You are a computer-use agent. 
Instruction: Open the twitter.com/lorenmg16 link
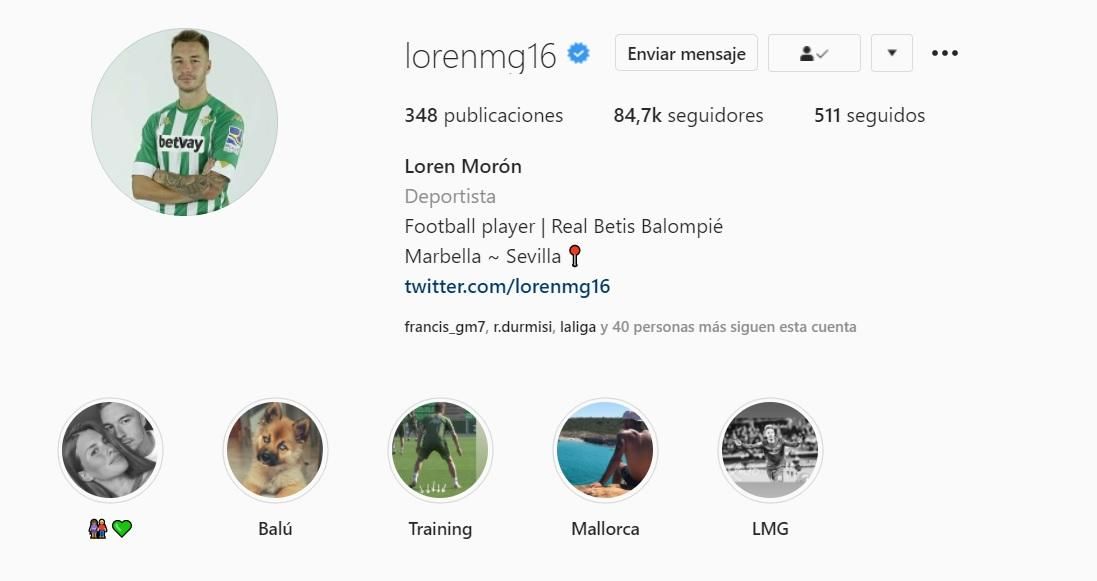[x=507, y=286]
